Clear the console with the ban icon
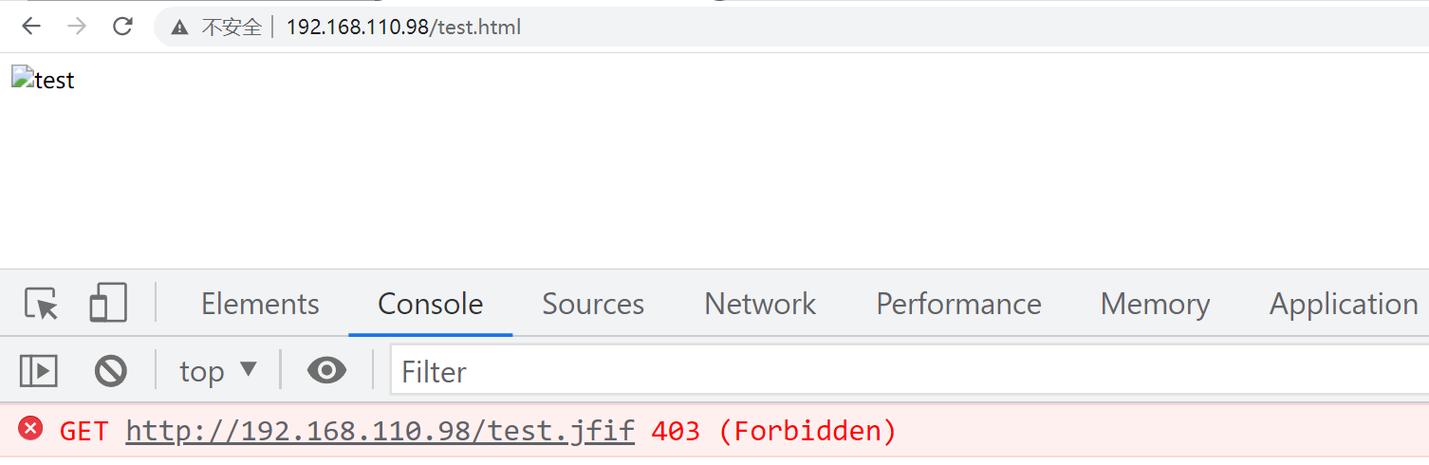 pyautogui.click(x=111, y=371)
